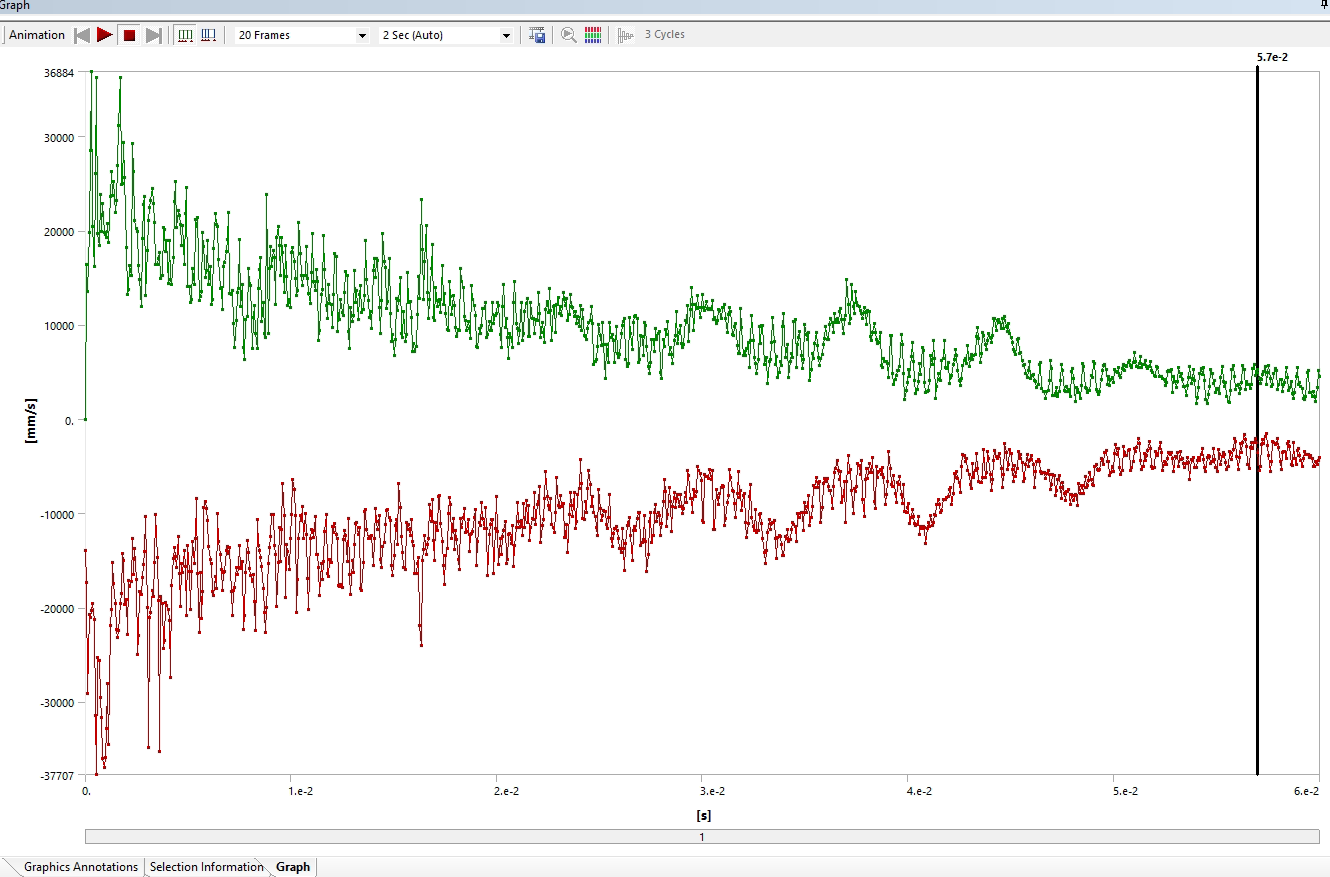
Task: Play the animation
Action: 105,35
